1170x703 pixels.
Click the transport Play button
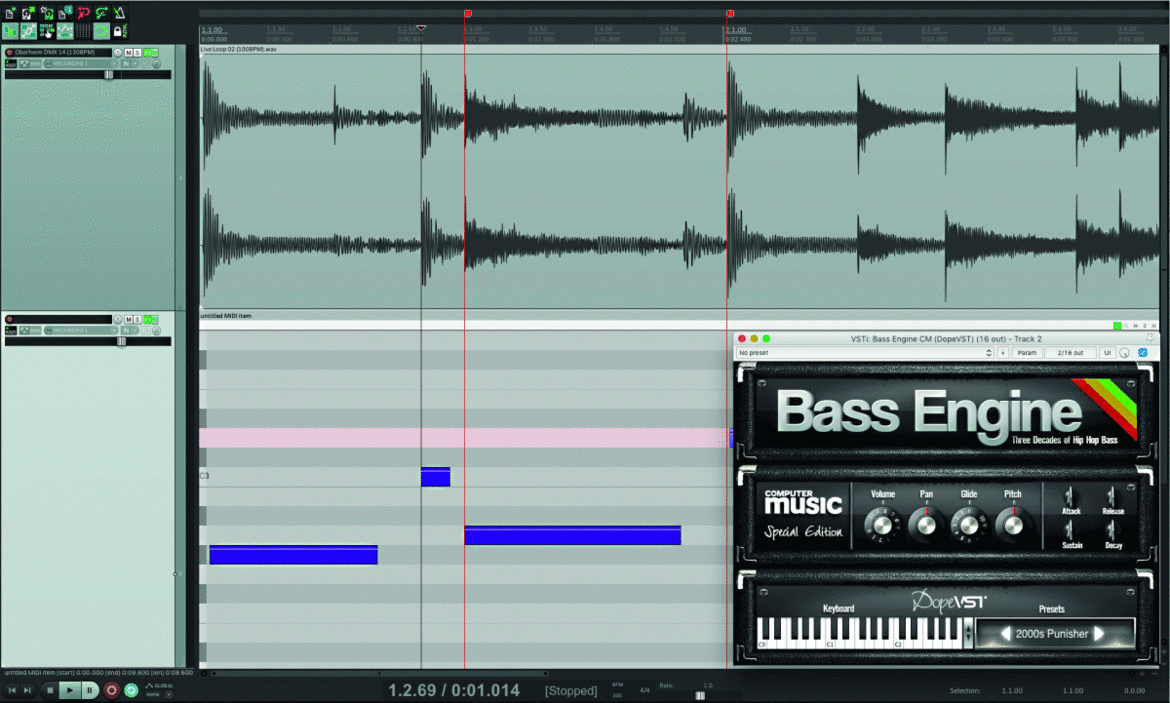tap(69, 690)
